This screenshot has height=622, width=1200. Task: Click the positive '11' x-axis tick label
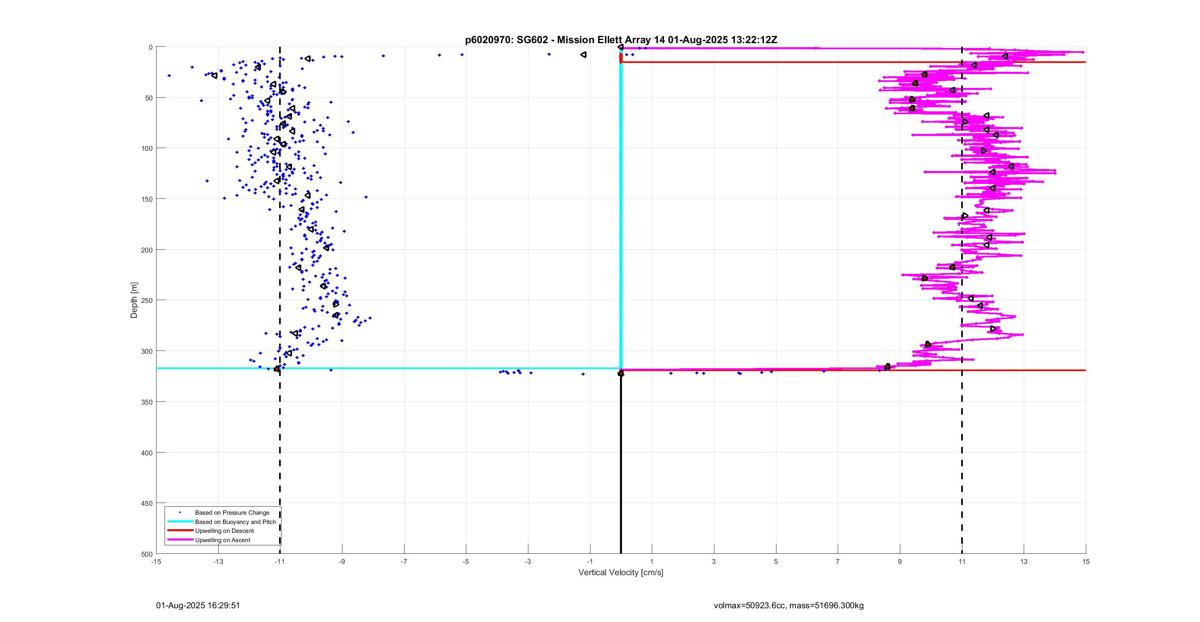click(962, 562)
